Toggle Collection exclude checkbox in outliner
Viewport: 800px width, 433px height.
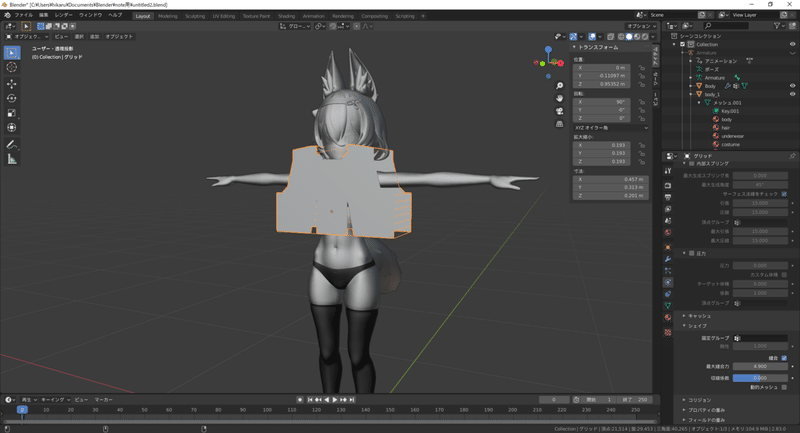tap(683, 44)
